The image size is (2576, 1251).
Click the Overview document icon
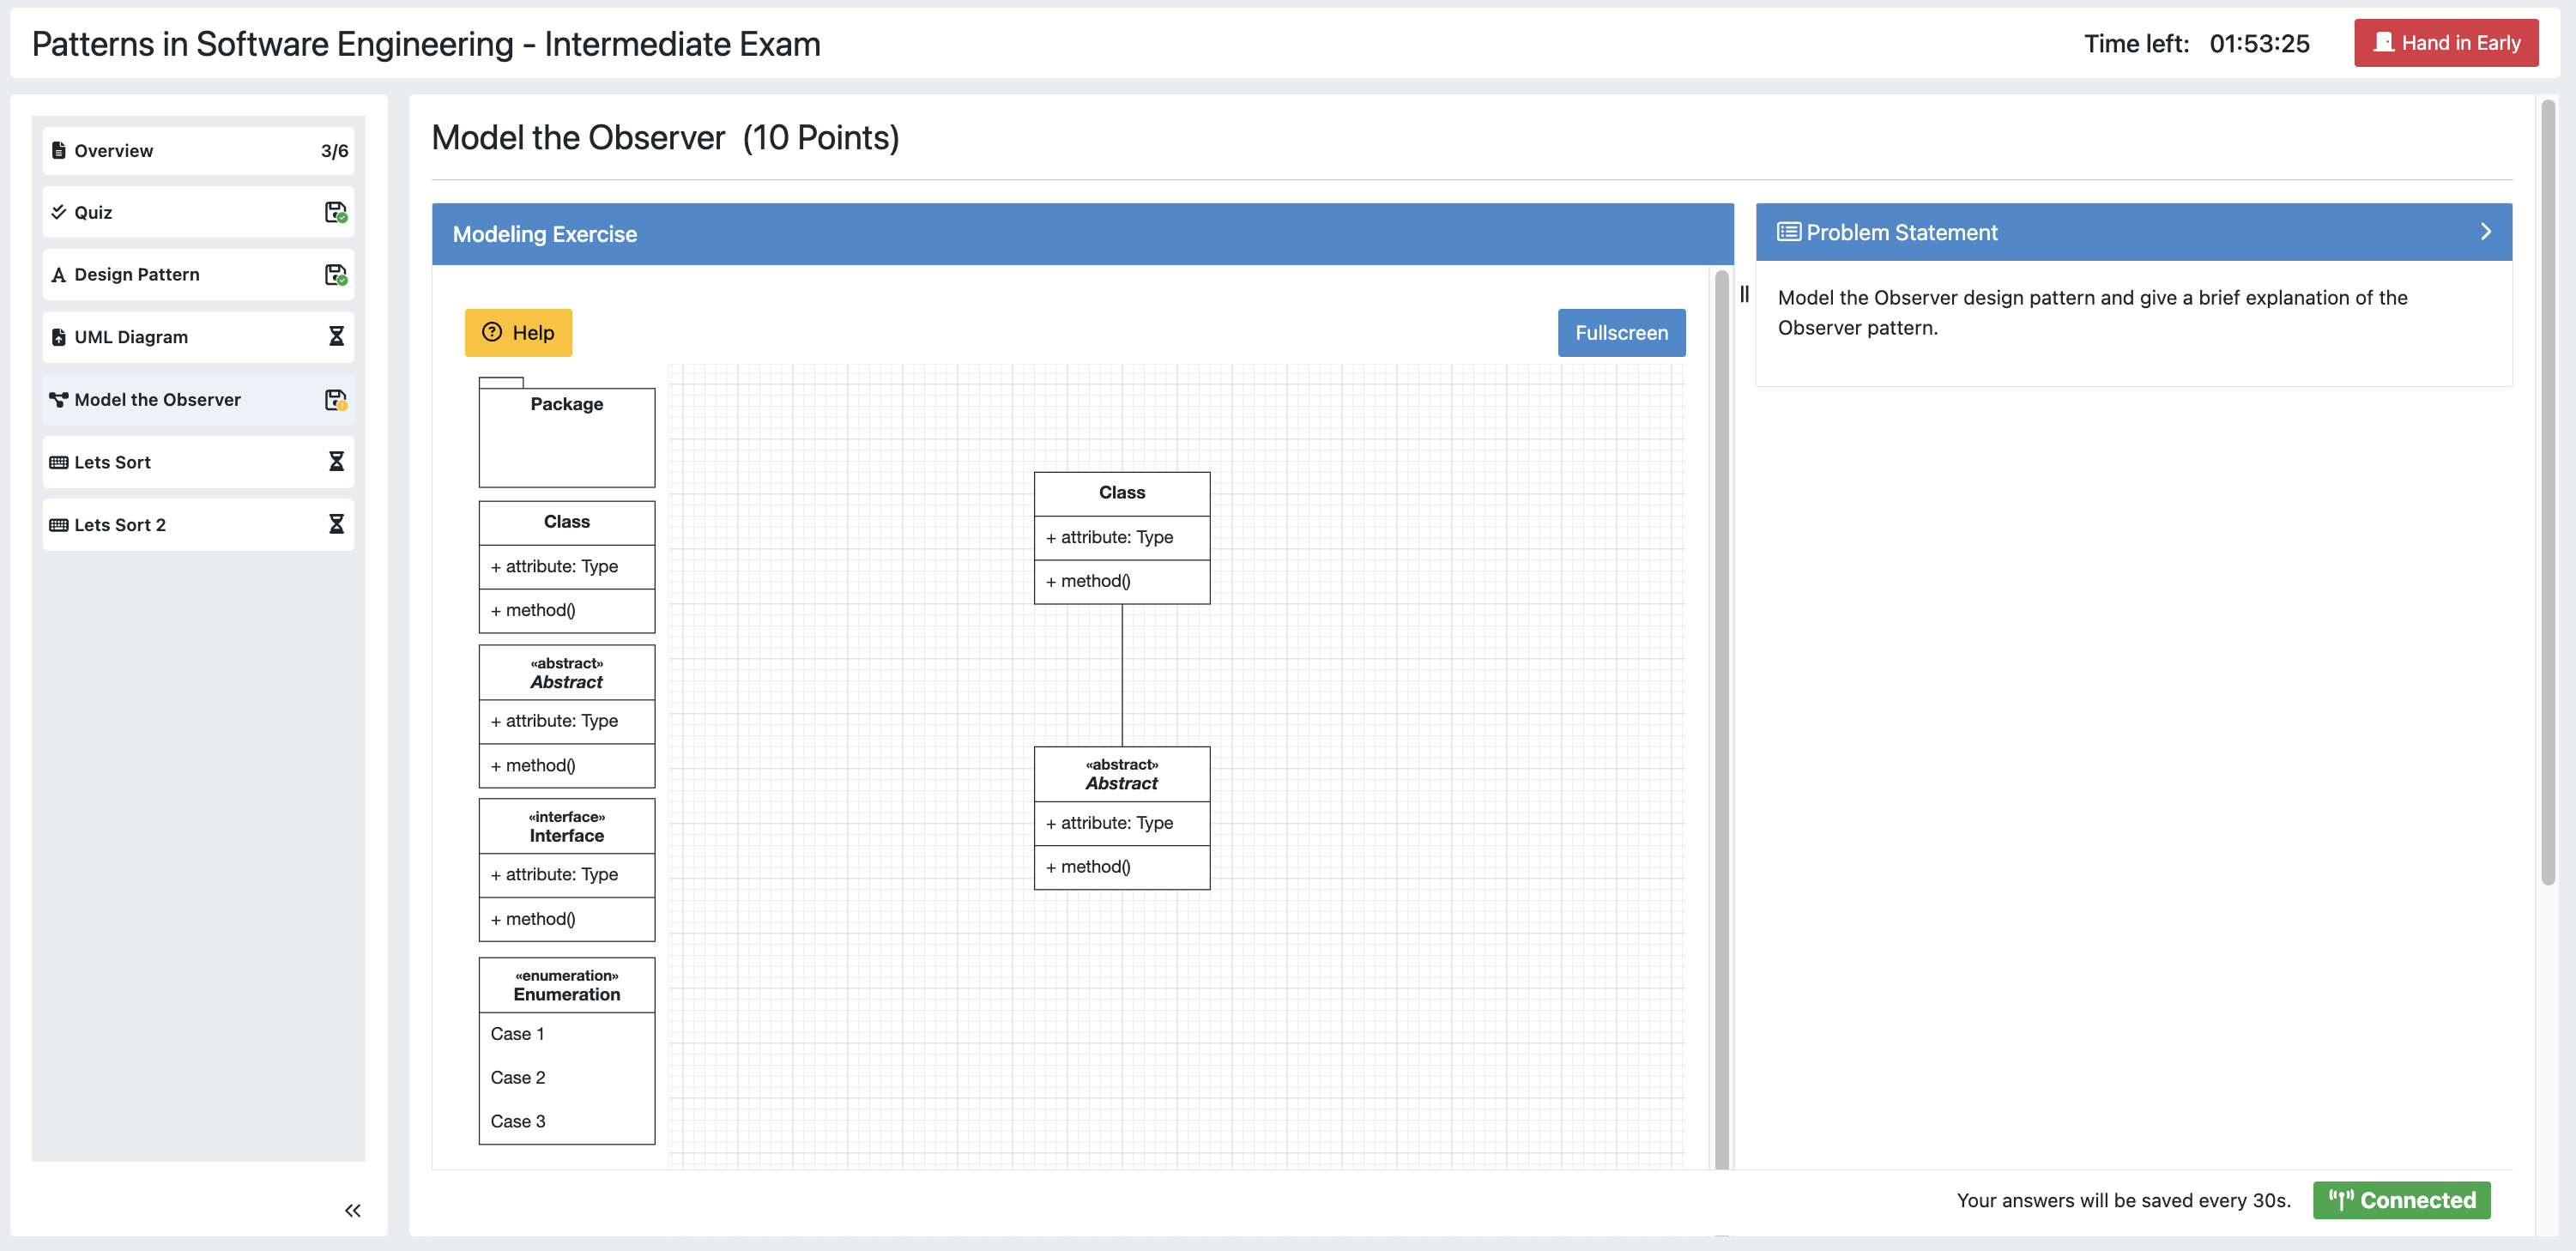click(x=58, y=150)
